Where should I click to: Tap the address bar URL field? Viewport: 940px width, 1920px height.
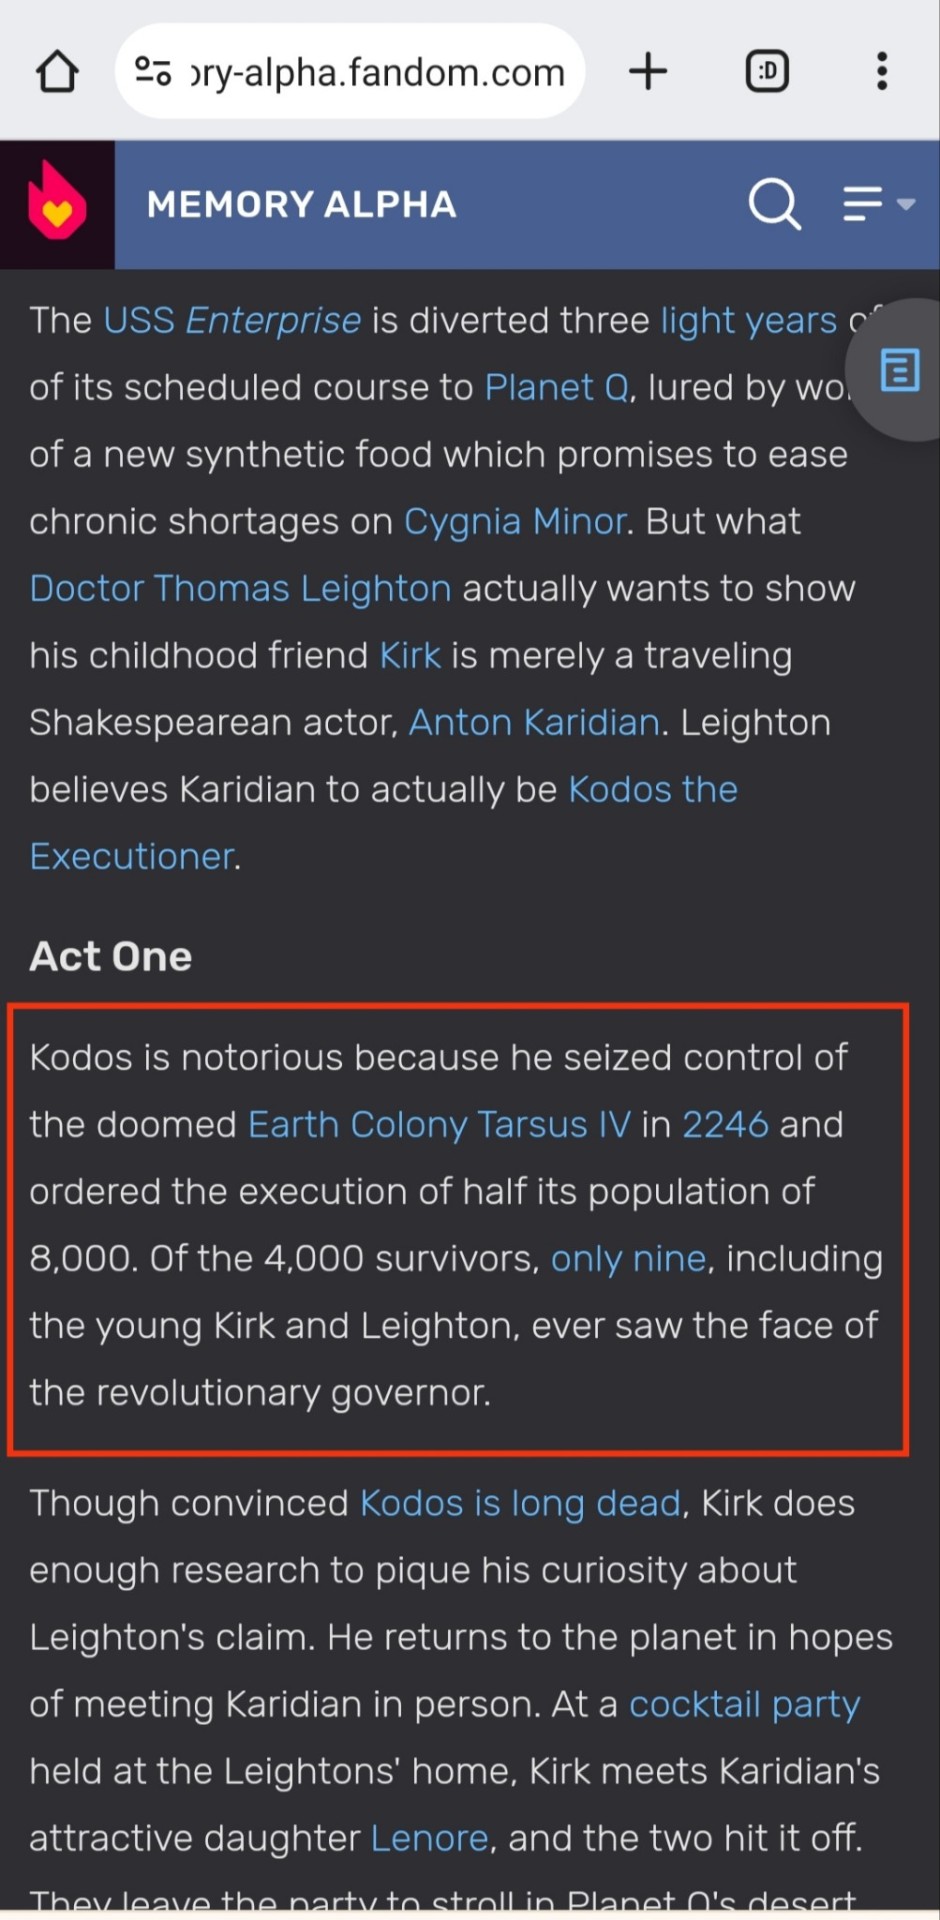(x=378, y=72)
